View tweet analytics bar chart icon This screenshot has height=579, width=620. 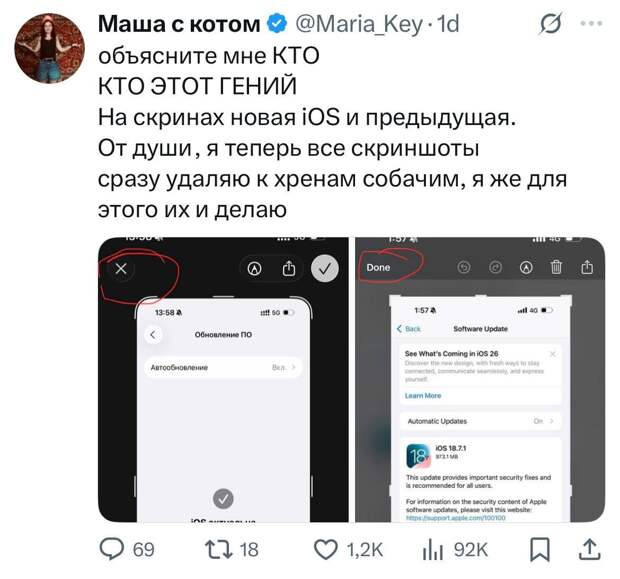[432, 549]
